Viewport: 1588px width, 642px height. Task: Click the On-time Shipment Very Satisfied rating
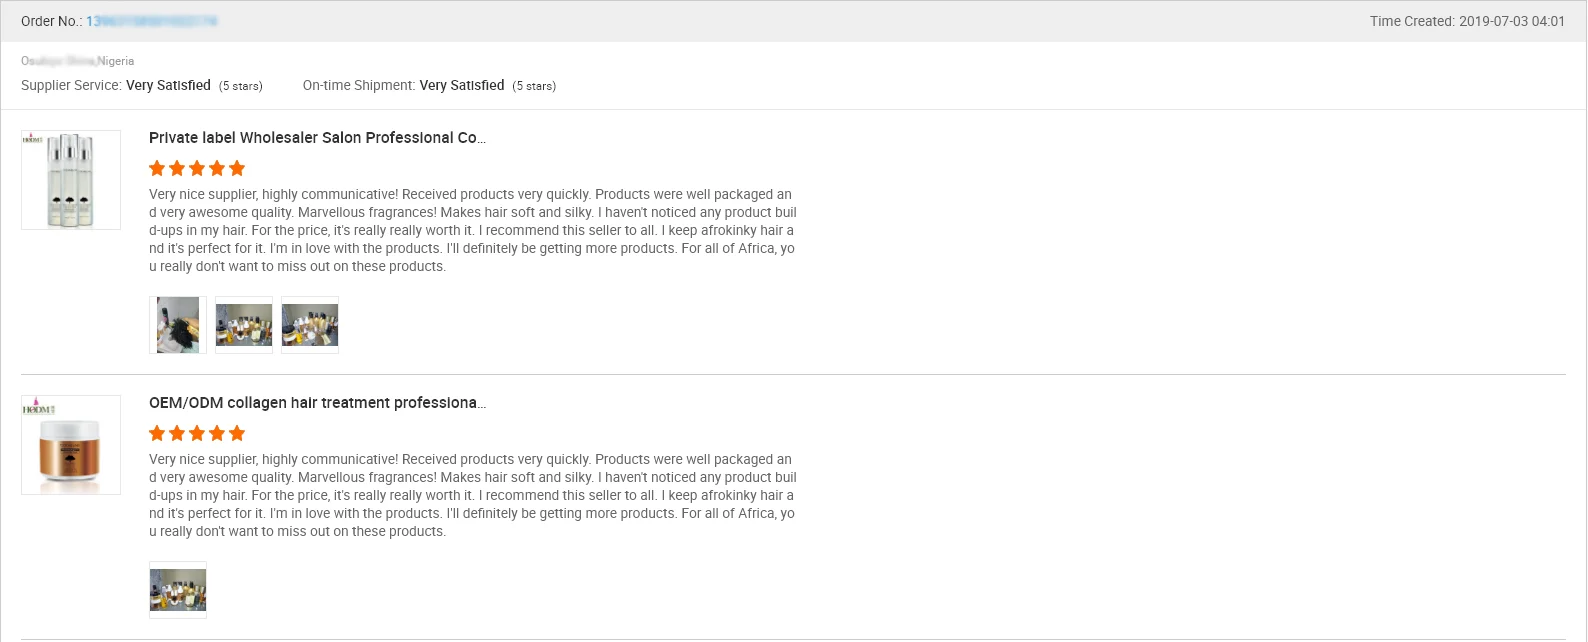pos(462,86)
